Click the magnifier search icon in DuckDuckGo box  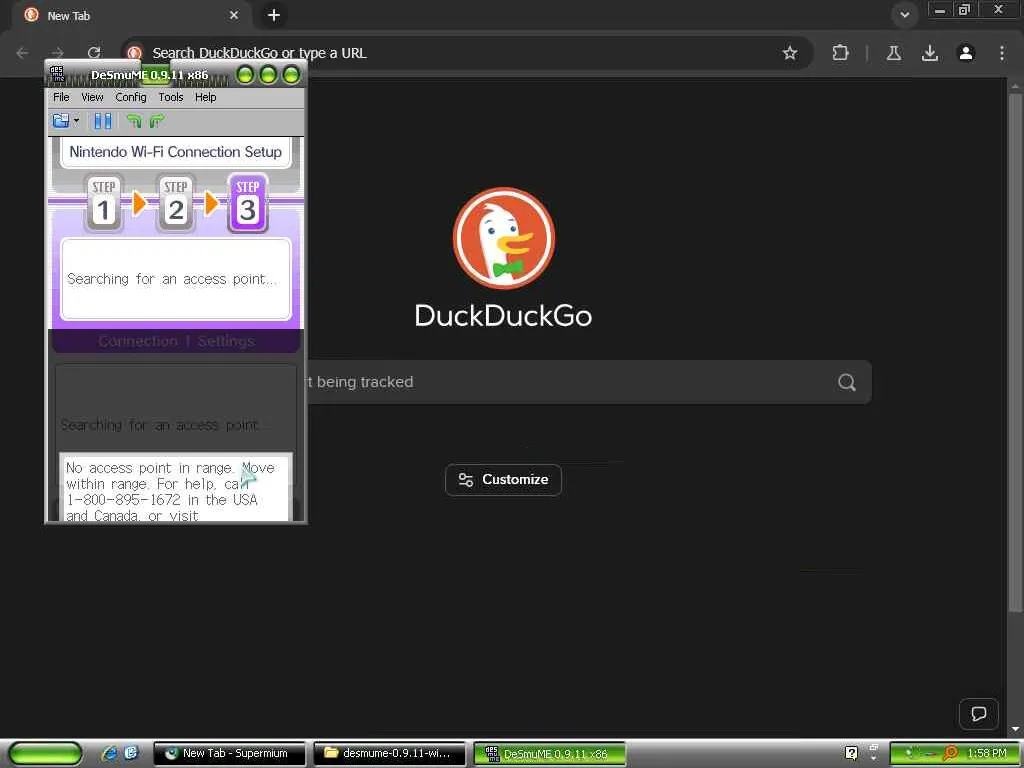point(847,382)
